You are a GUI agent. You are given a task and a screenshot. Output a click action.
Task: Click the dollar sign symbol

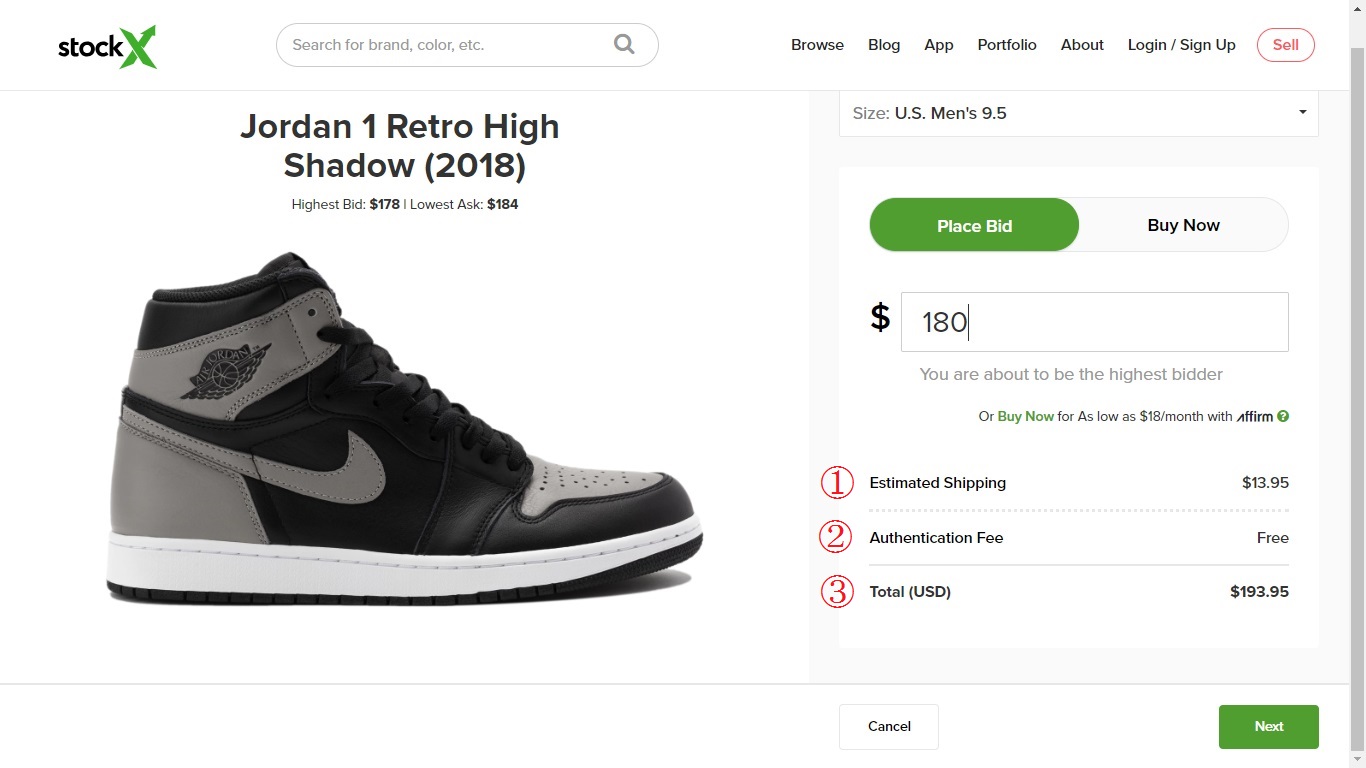coord(880,317)
